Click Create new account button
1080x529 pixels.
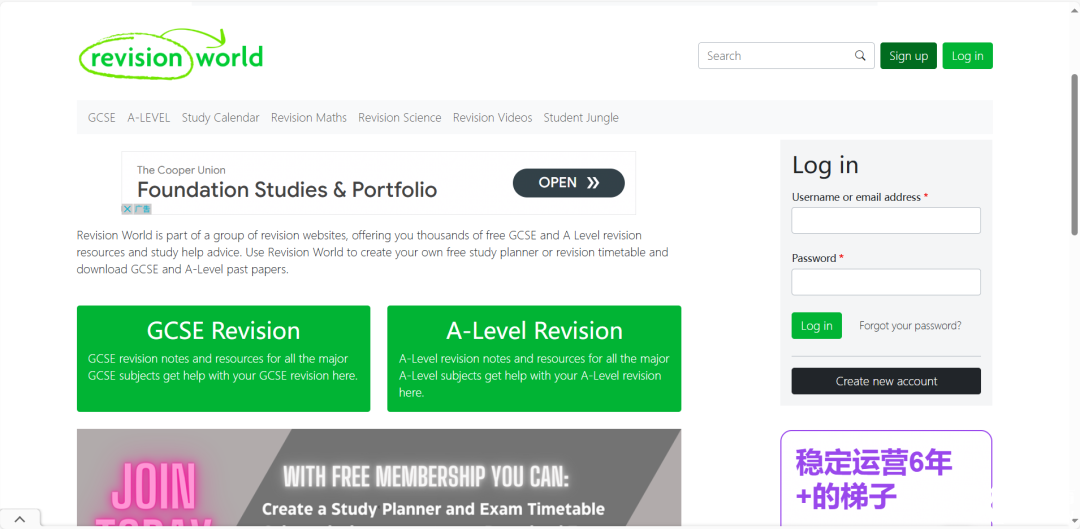point(886,381)
